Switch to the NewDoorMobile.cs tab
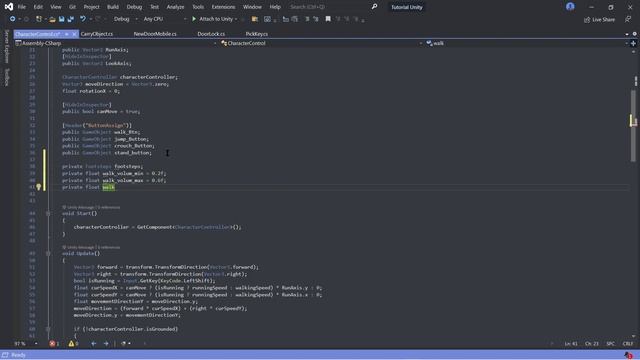This screenshot has height=360, width=640. [155, 34]
